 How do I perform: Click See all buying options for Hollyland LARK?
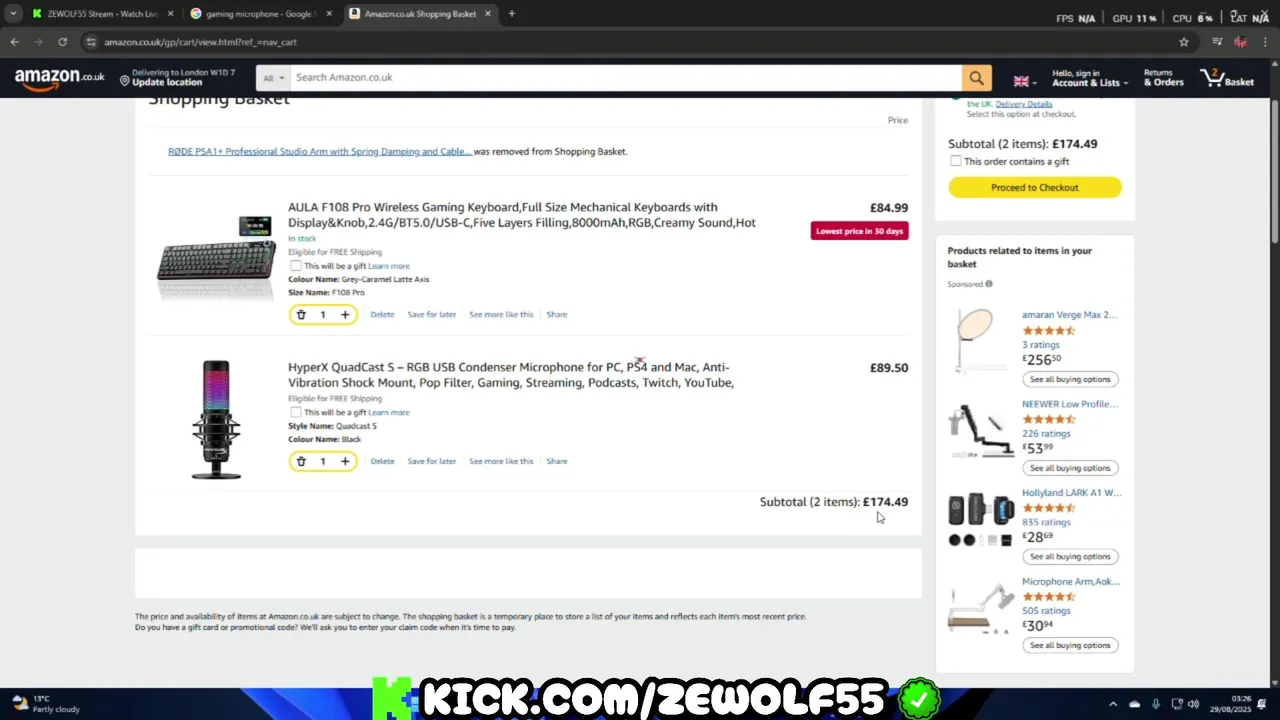(1070, 557)
